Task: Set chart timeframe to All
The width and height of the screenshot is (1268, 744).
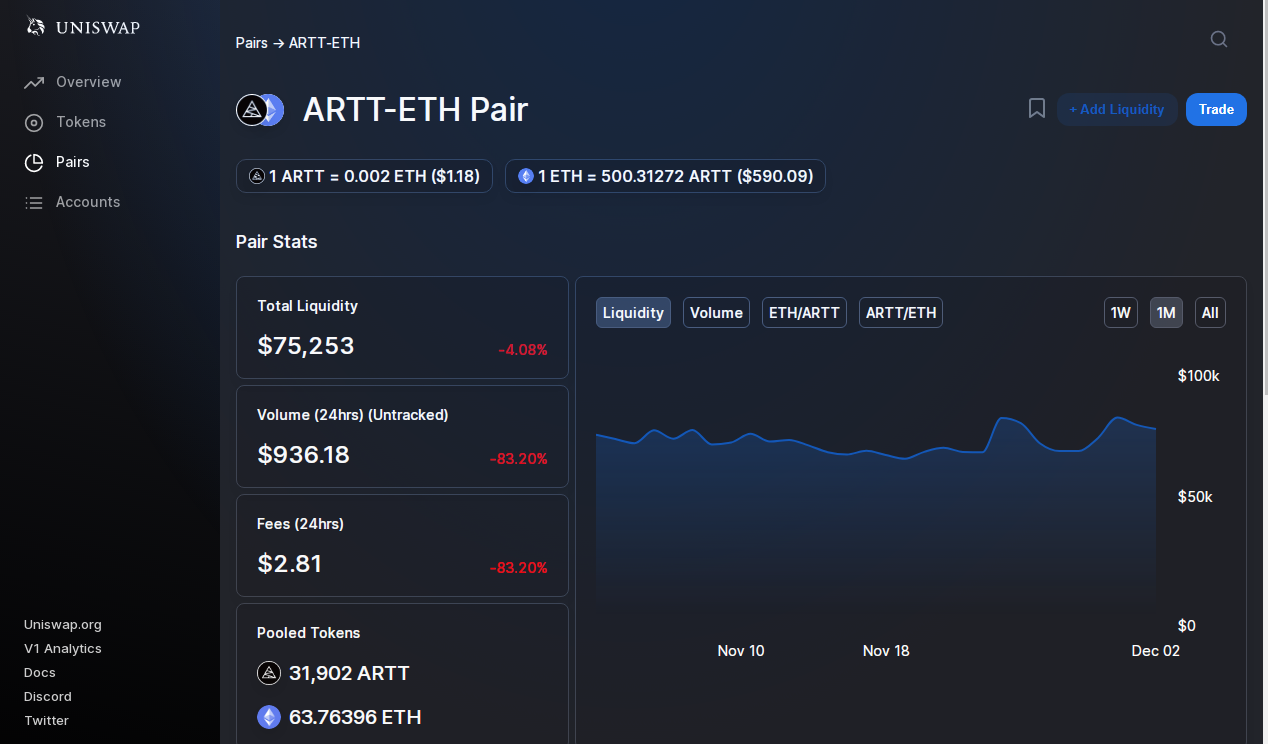Action: pyautogui.click(x=1210, y=313)
